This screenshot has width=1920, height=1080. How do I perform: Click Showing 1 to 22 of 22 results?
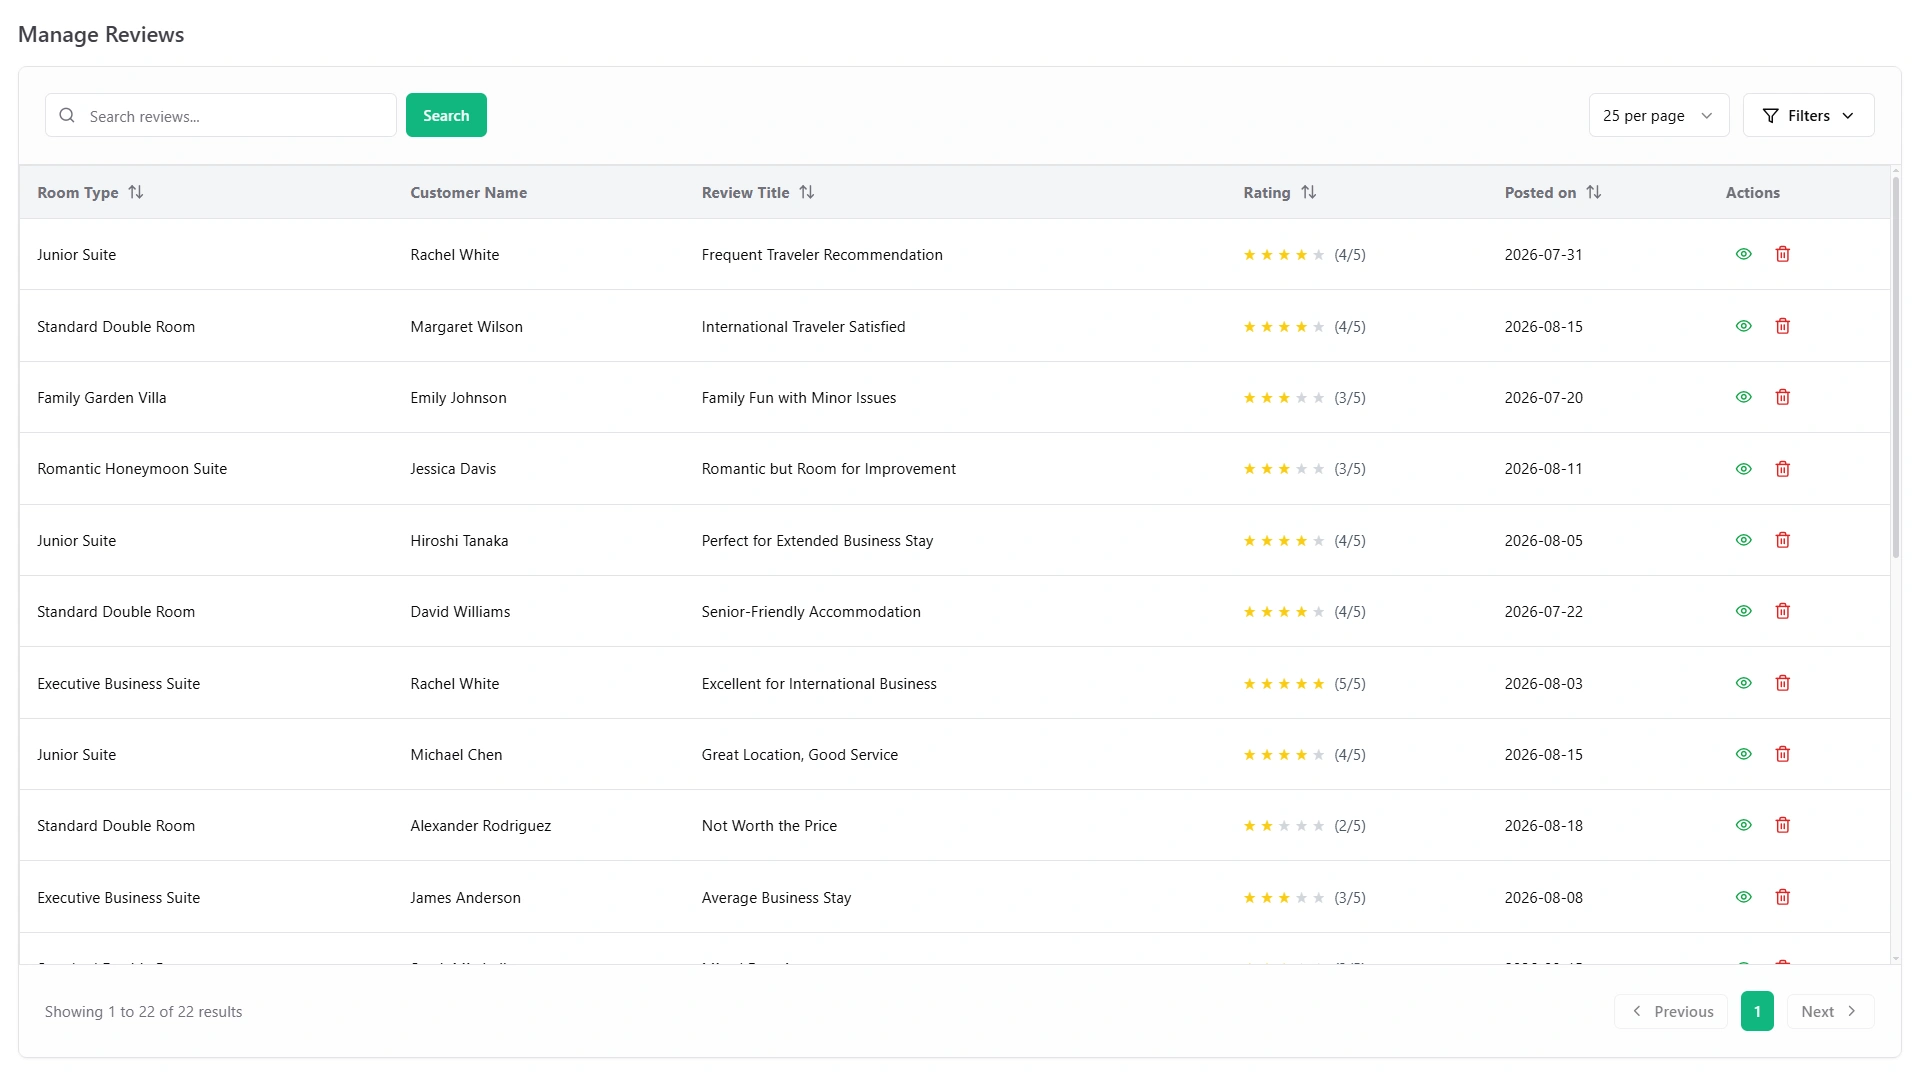(x=143, y=1012)
